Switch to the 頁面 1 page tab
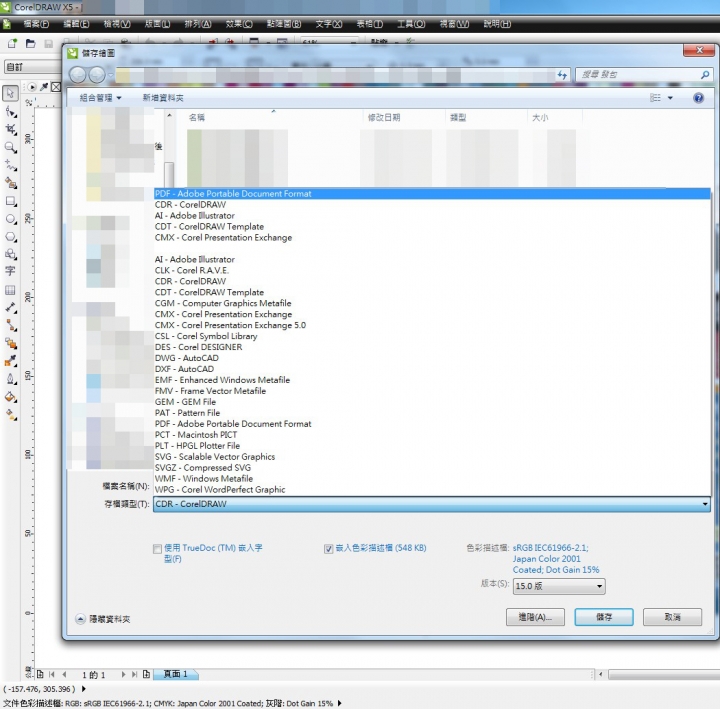The image size is (720, 709). (176, 674)
